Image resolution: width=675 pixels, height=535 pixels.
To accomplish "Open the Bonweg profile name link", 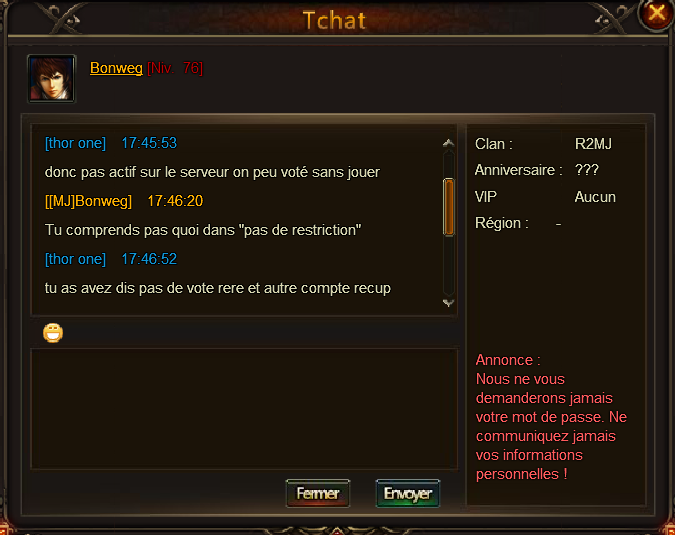I will click(x=116, y=68).
